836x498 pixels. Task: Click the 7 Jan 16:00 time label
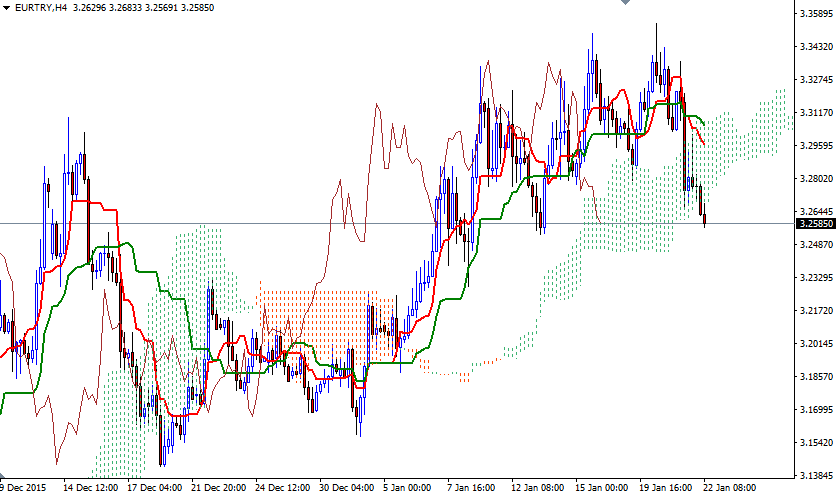[x=471, y=488]
